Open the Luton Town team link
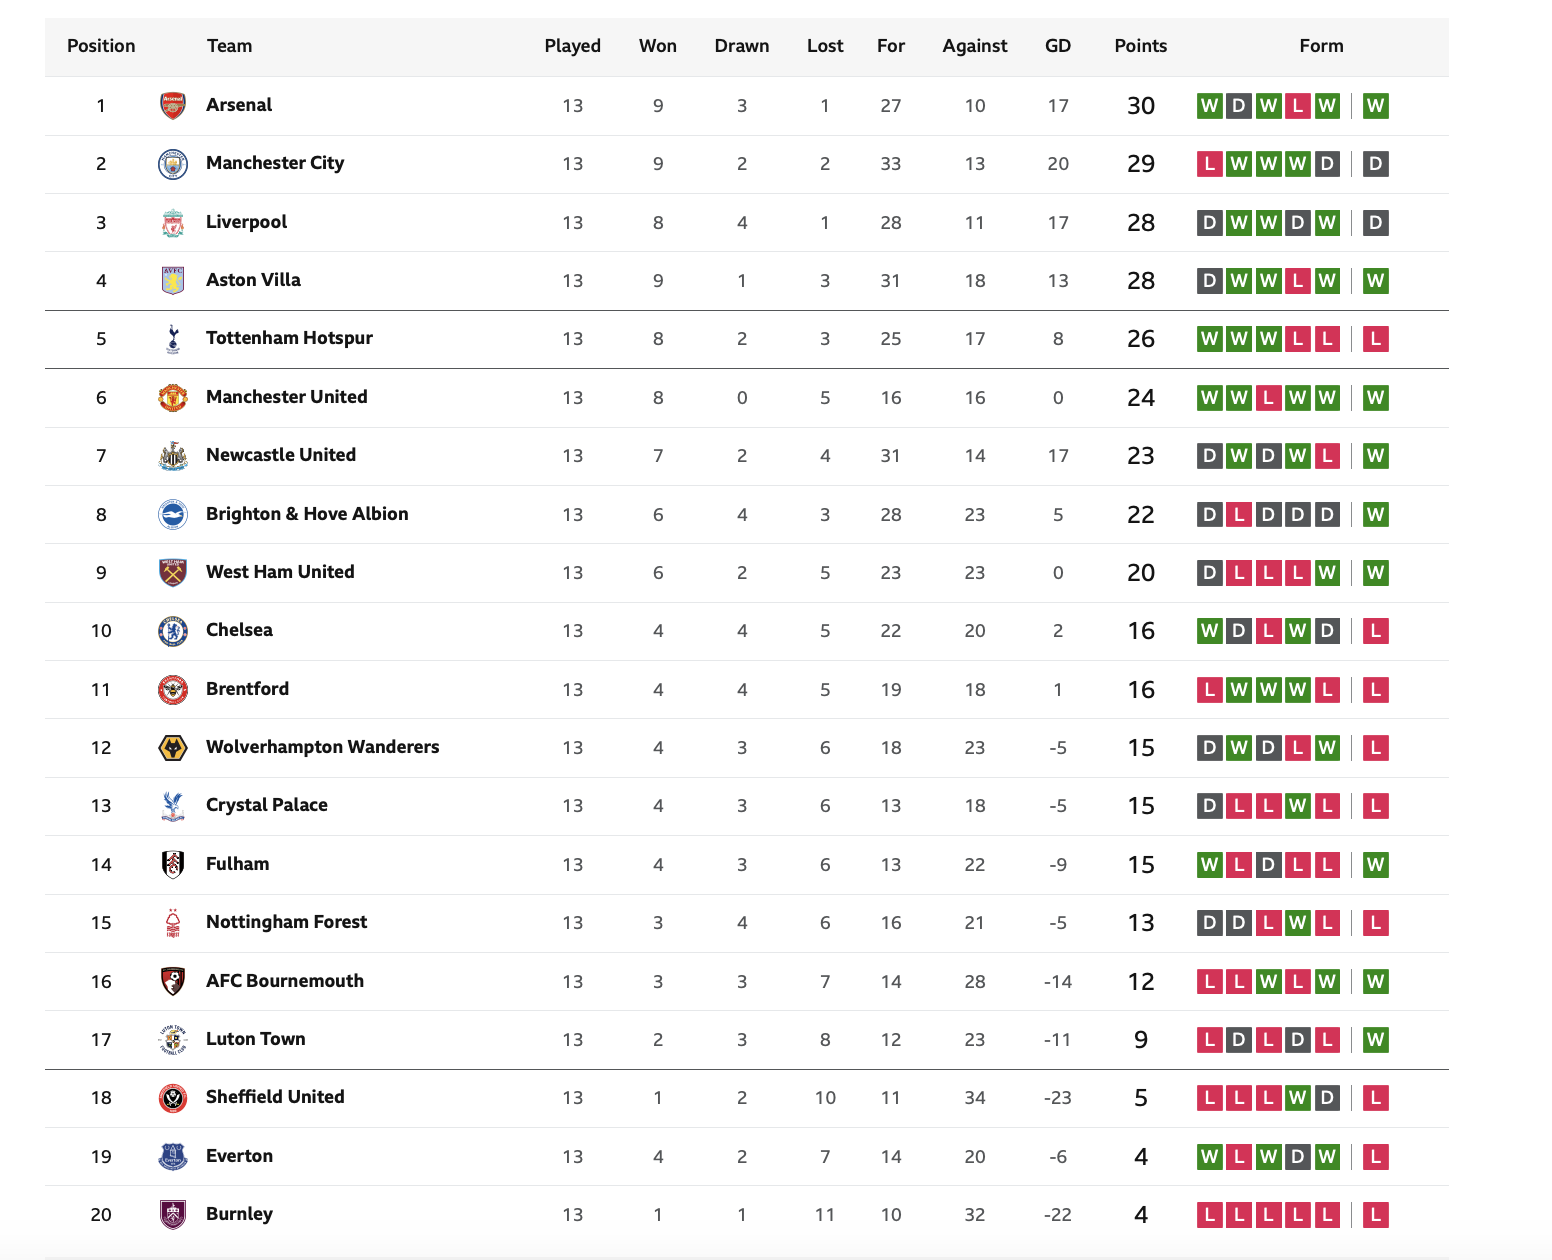 tap(256, 1039)
